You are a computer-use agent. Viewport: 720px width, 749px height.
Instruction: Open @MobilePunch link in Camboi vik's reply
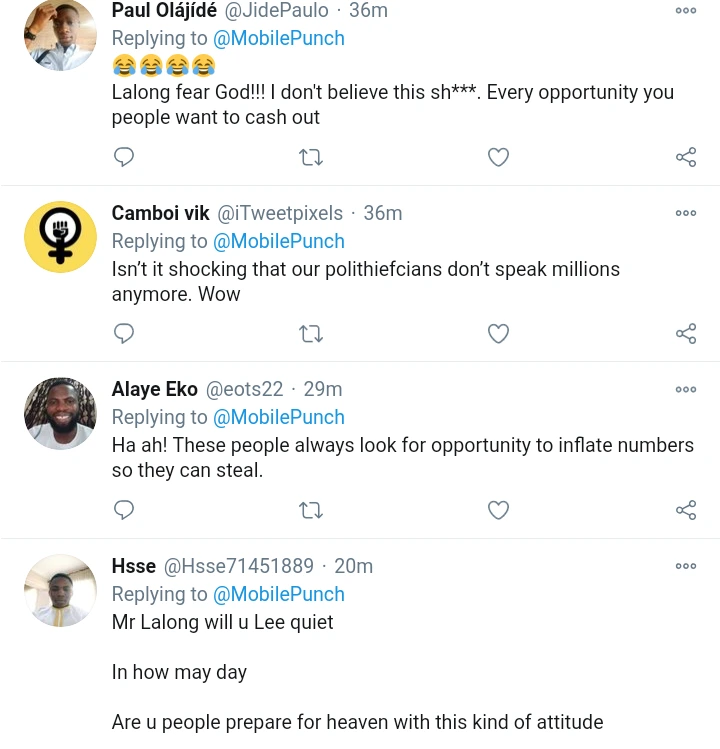(x=278, y=241)
